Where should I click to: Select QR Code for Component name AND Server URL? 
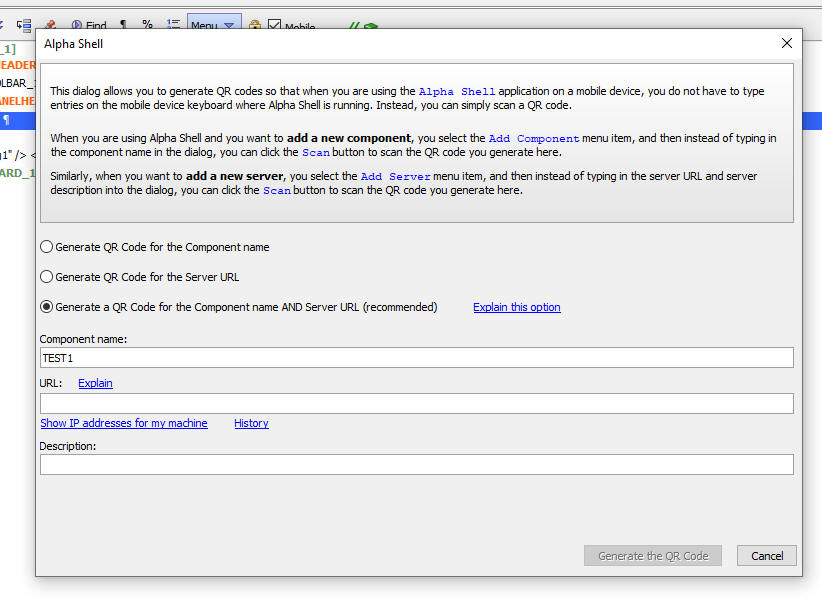pyautogui.click(x=239, y=307)
